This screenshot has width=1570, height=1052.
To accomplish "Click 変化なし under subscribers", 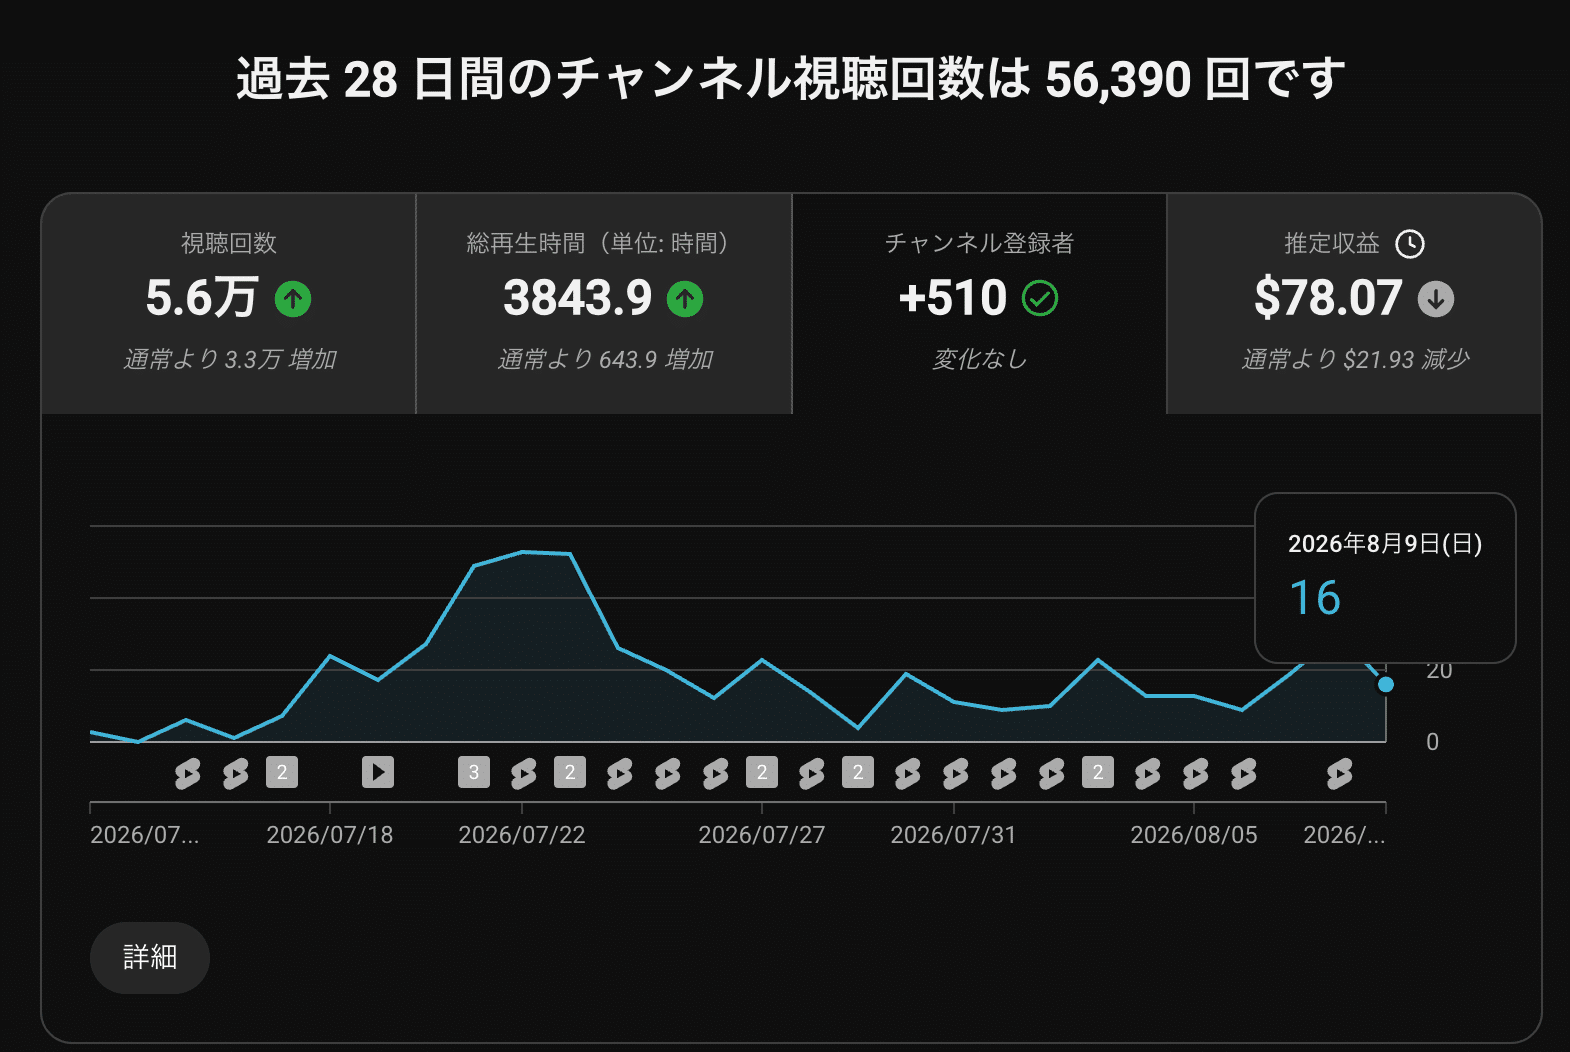I will (979, 359).
